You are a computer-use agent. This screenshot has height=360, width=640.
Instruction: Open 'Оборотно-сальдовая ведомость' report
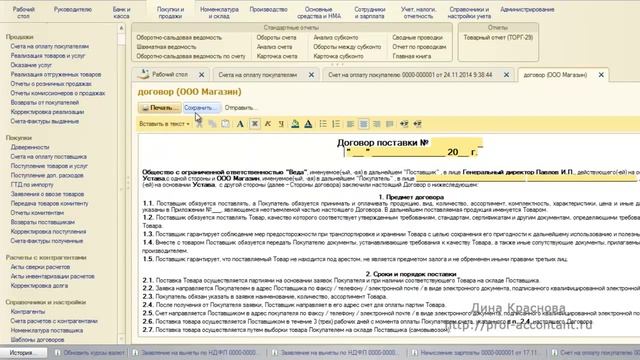point(179,37)
